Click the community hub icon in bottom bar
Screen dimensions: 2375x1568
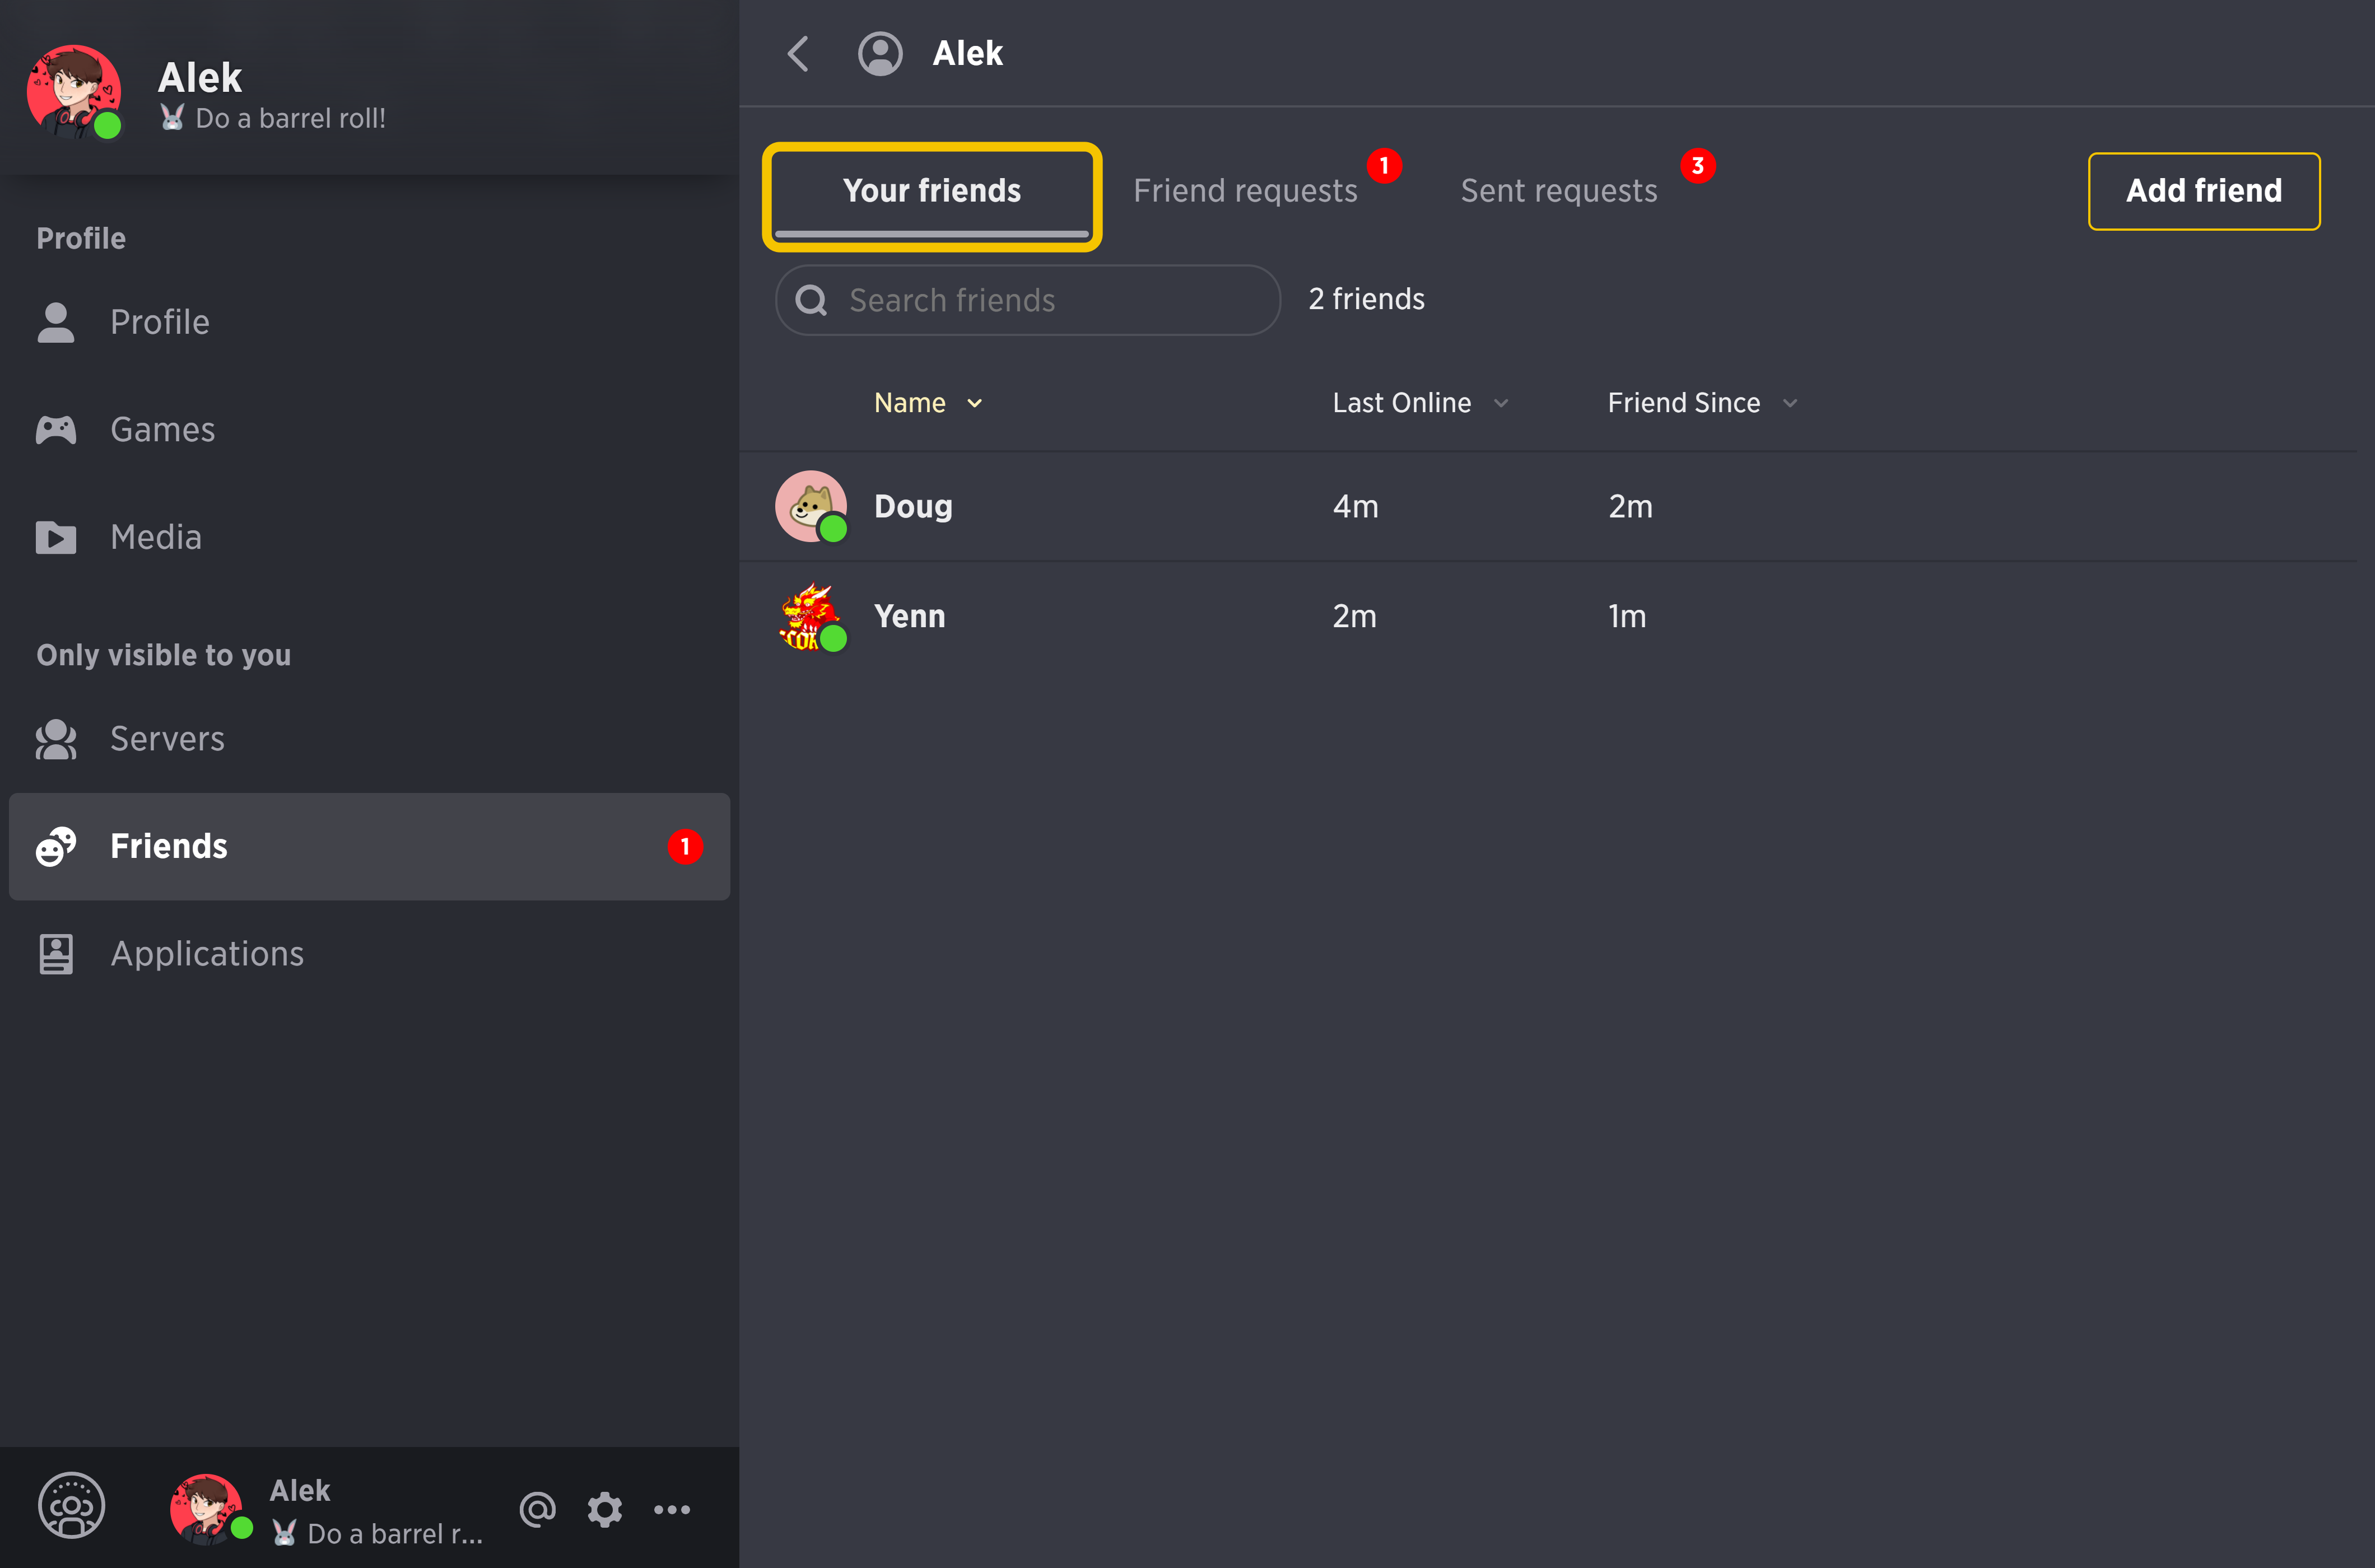(71, 1506)
